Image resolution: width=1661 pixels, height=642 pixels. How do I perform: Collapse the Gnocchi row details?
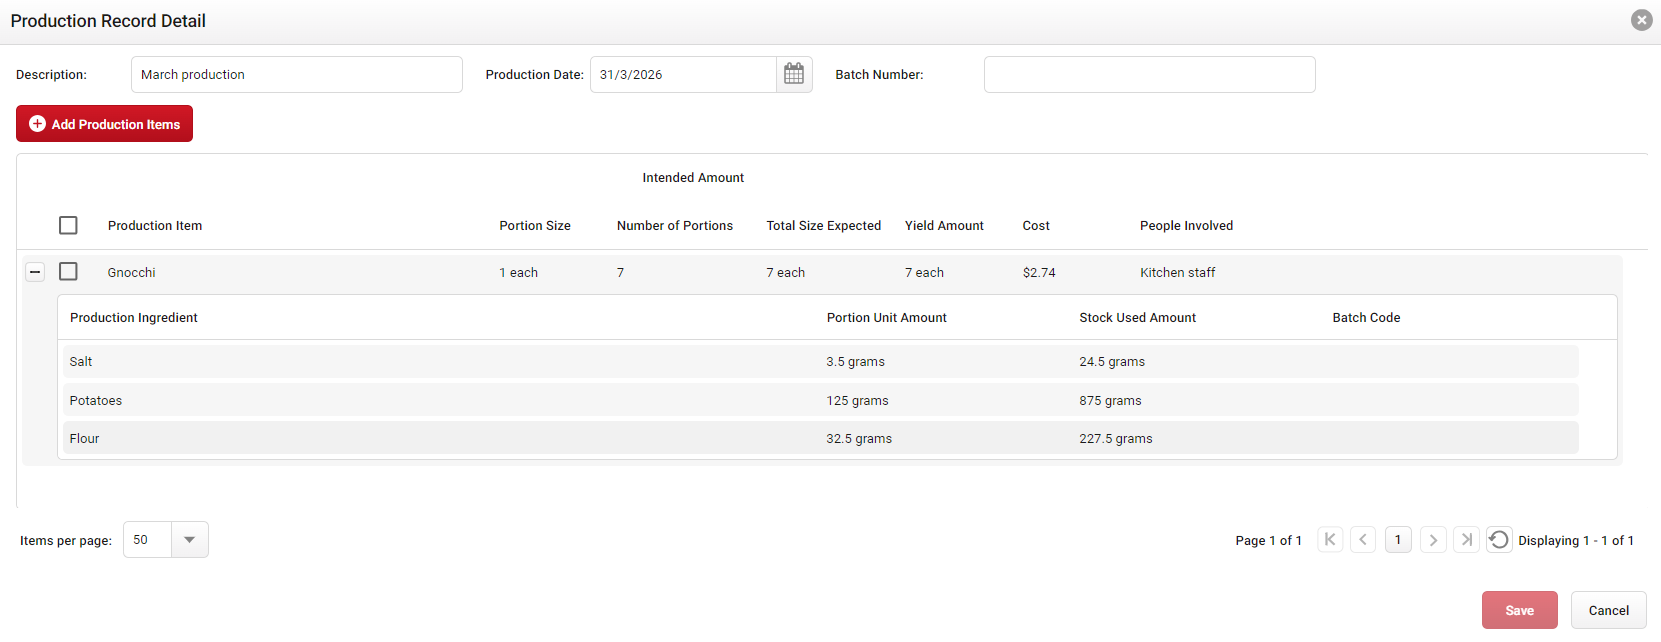click(x=35, y=272)
